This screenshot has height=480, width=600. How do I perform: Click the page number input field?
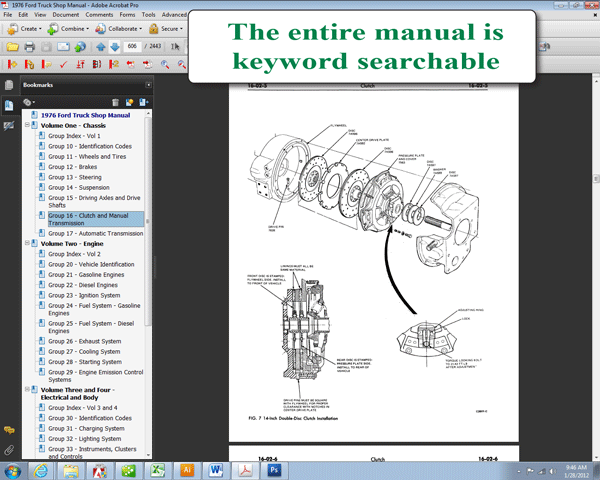tap(132, 46)
